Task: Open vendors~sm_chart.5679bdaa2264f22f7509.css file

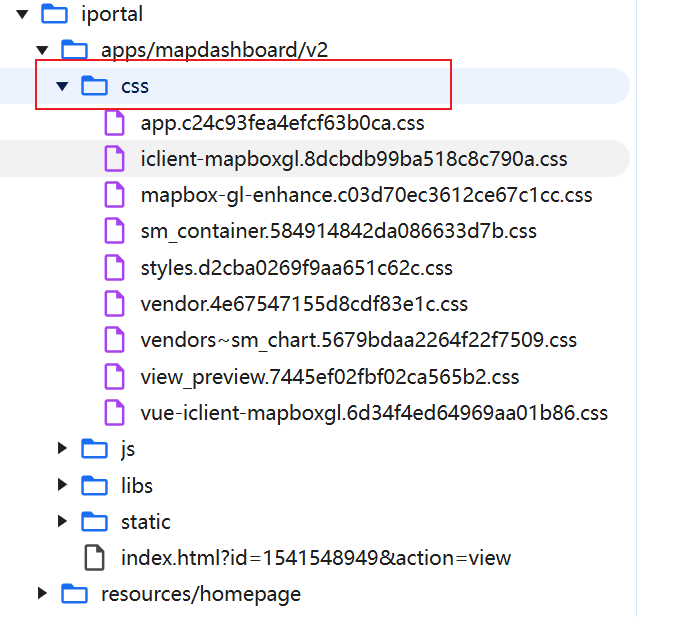Action: pyautogui.click(x=358, y=340)
